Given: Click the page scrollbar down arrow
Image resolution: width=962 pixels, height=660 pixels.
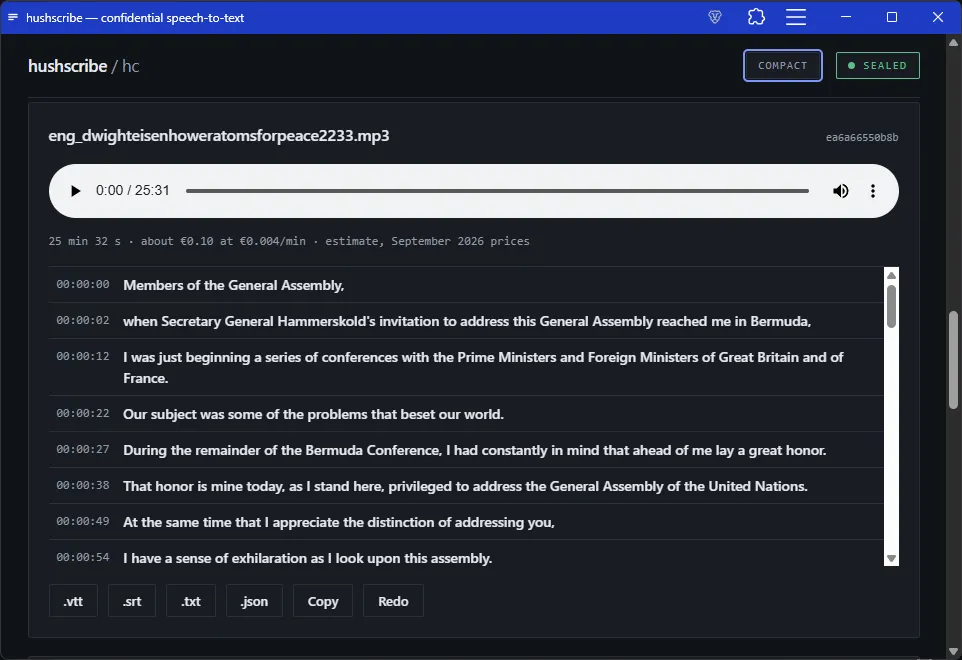Looking at the screenshot, I should 953,651.
